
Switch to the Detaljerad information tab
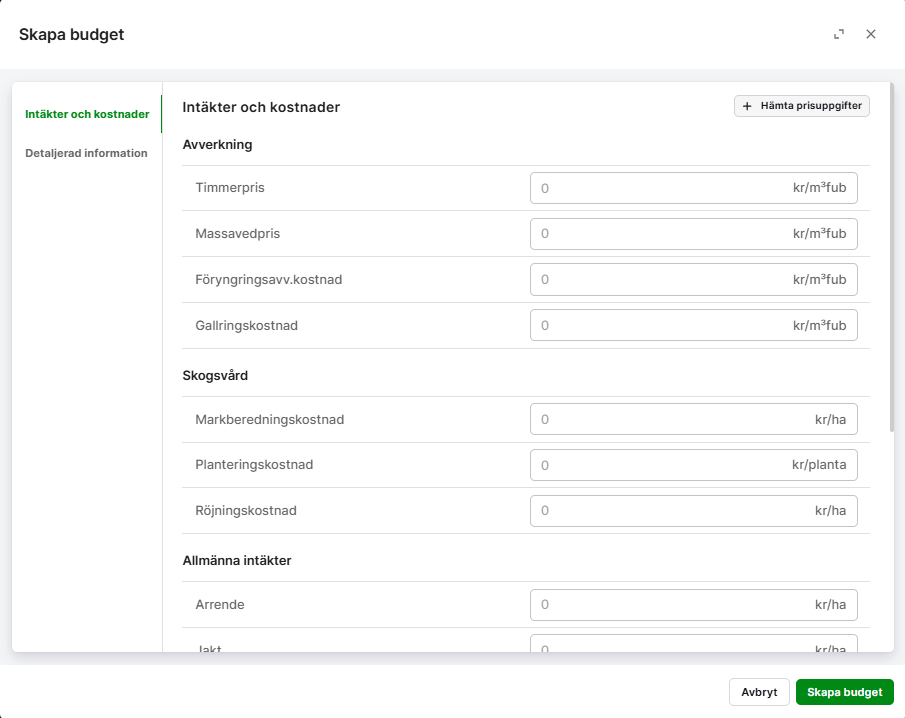click(86, 153)
